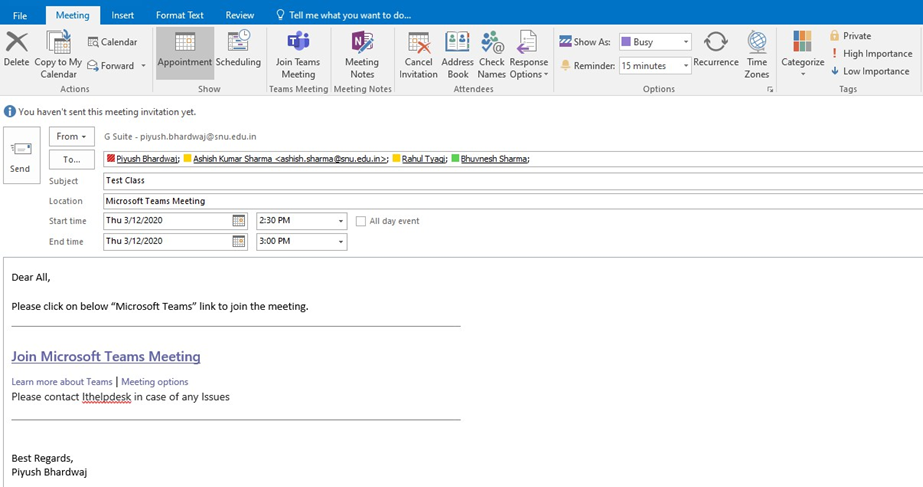Select Ashish Kumar Sharma recipient
The width and height of the screenshot is (923, 487).
(x=290, y=158)
